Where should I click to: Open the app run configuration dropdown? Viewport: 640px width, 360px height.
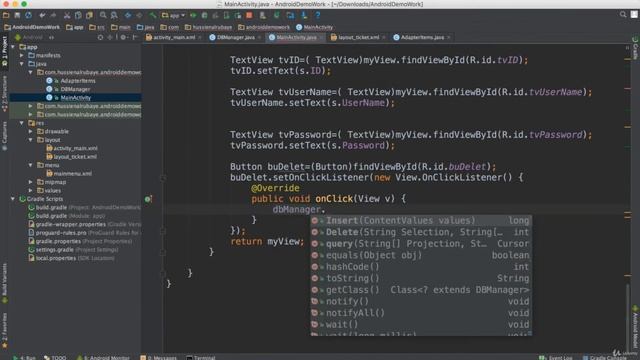click(x=173, y=16)
